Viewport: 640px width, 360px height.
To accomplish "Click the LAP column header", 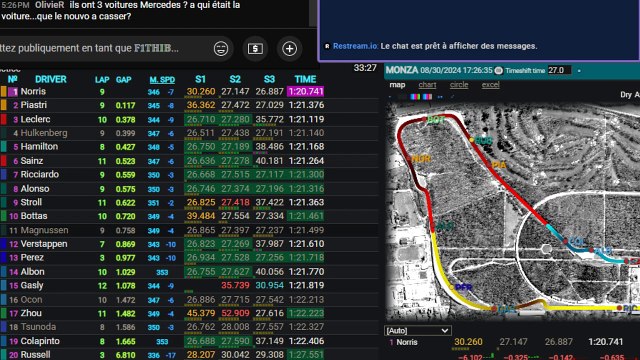I will pyautogui.click(x=102, y=80).
